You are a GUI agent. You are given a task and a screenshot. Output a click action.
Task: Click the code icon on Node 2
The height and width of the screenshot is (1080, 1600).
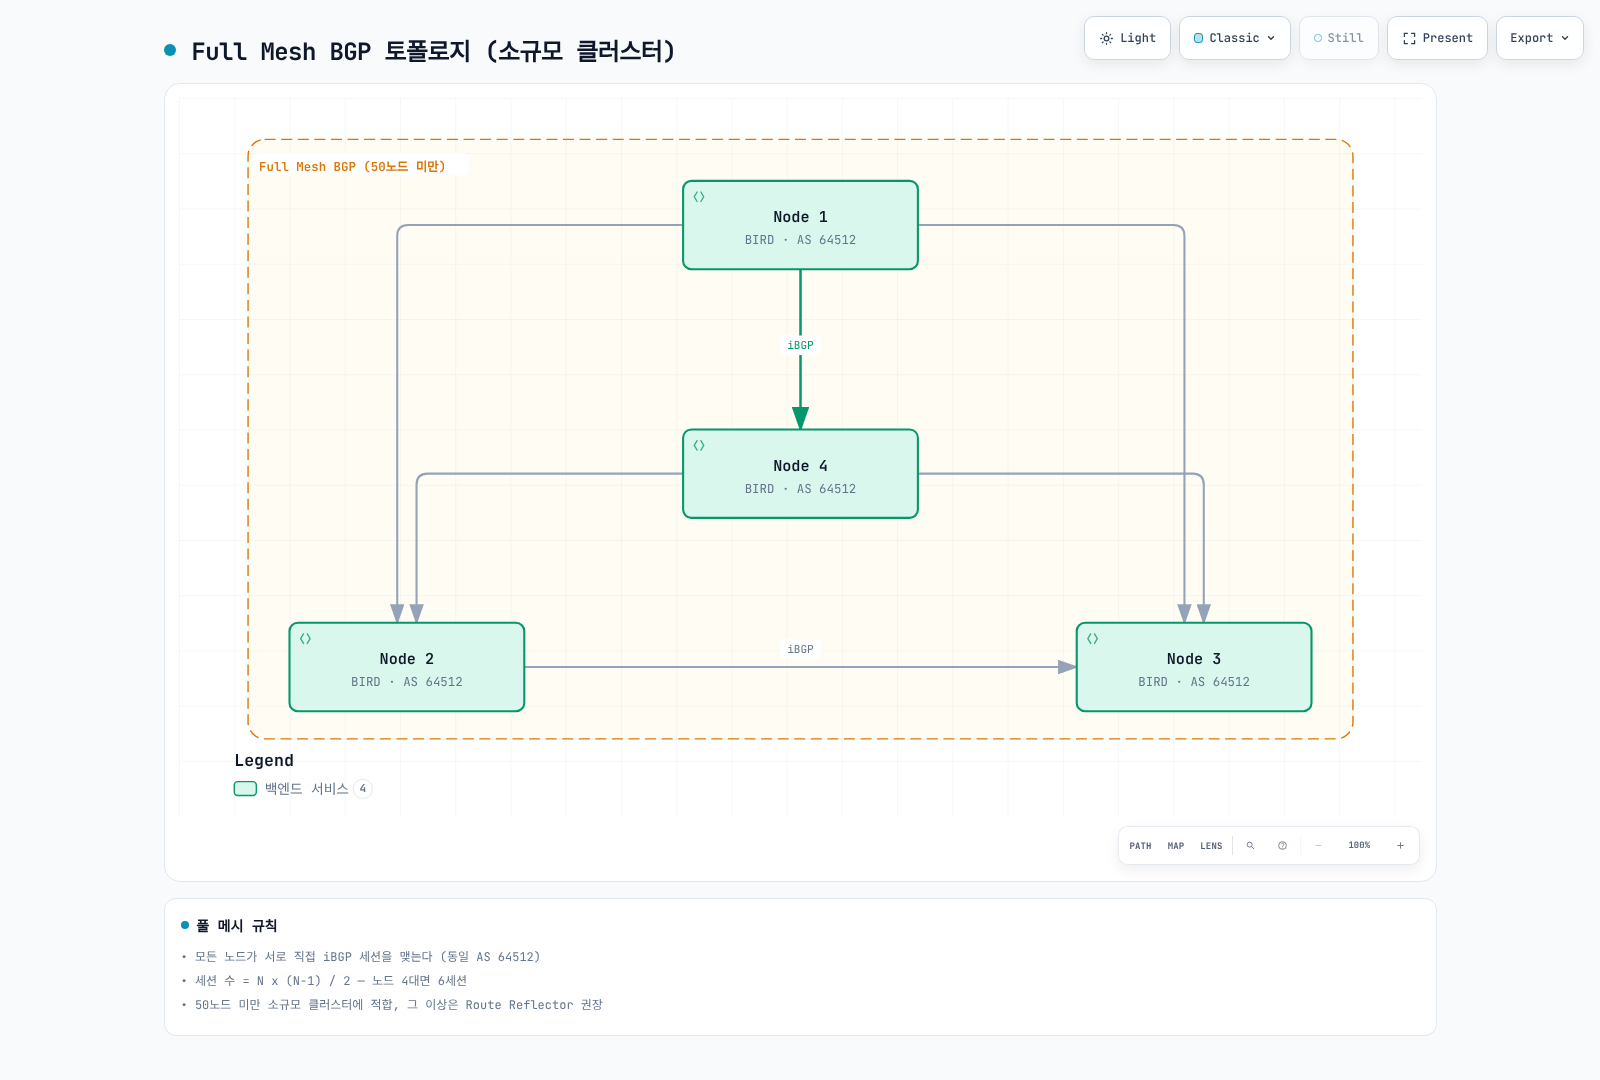coord(306,639)
